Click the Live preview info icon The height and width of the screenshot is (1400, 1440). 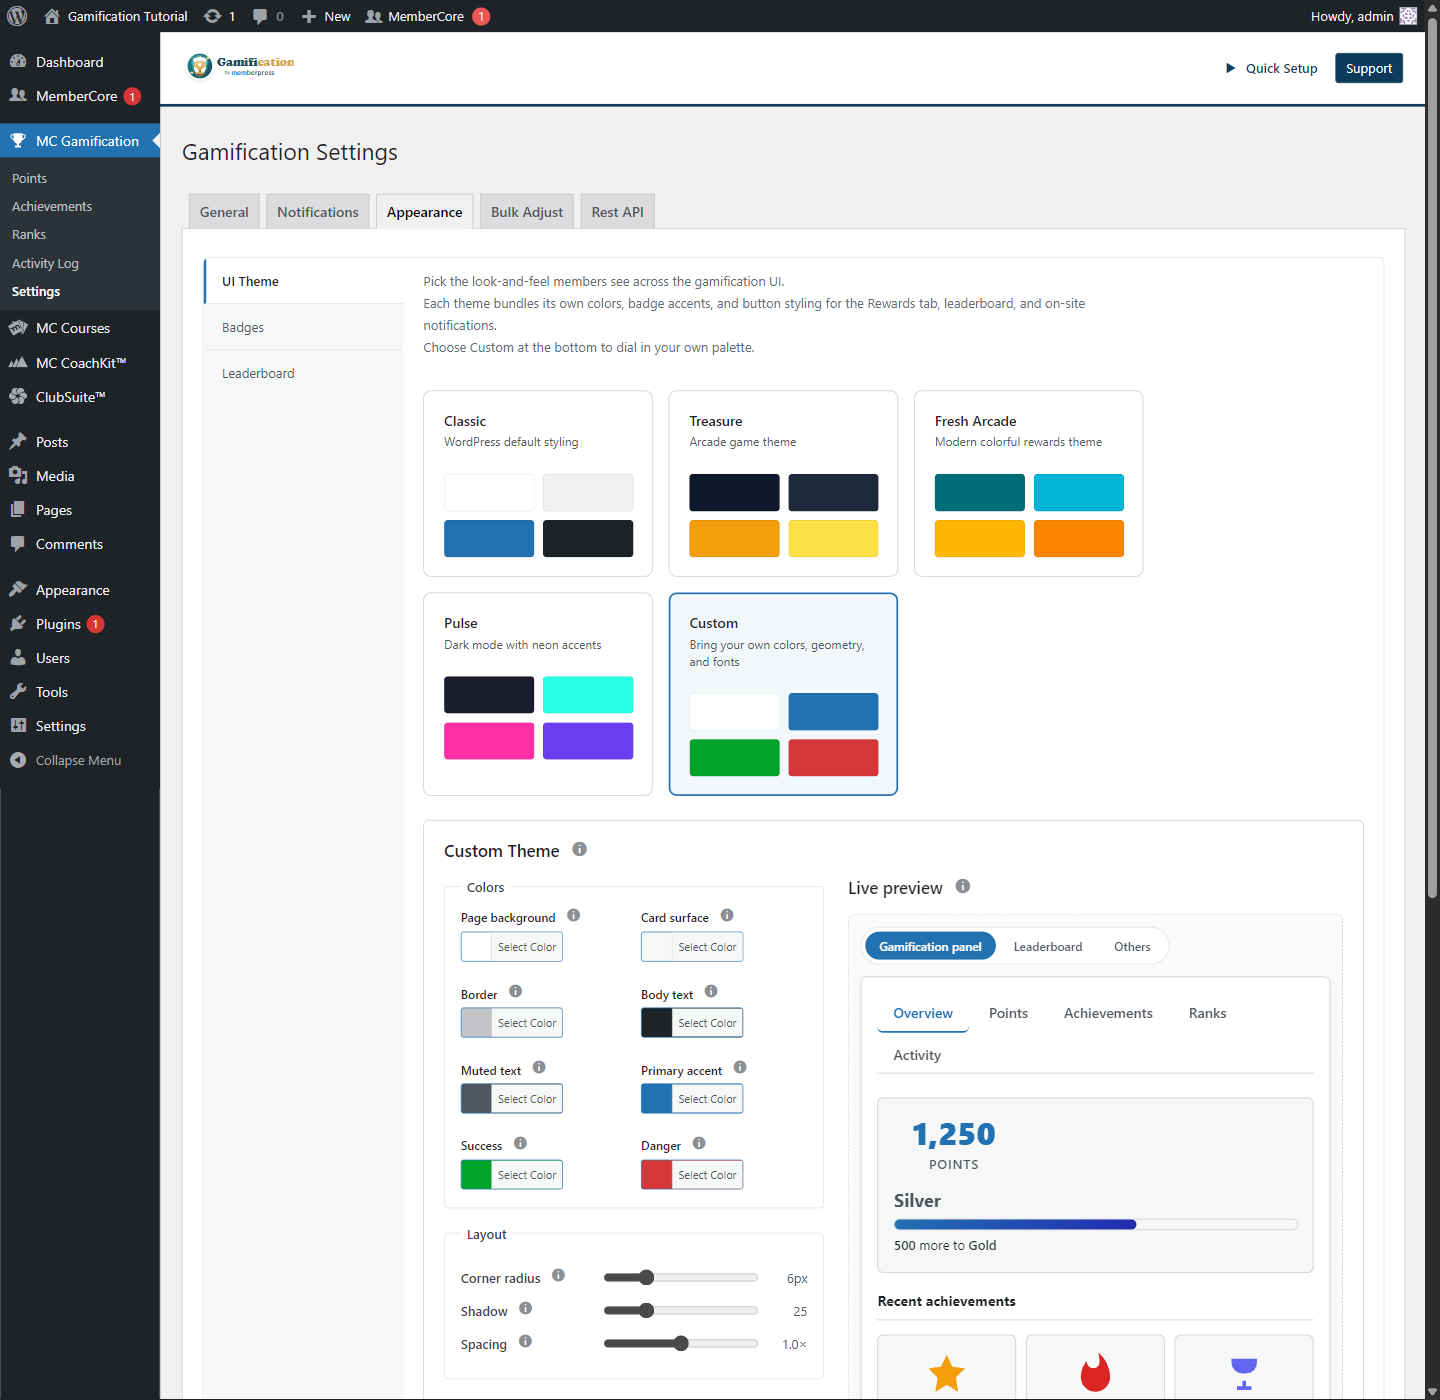point(963,886)
